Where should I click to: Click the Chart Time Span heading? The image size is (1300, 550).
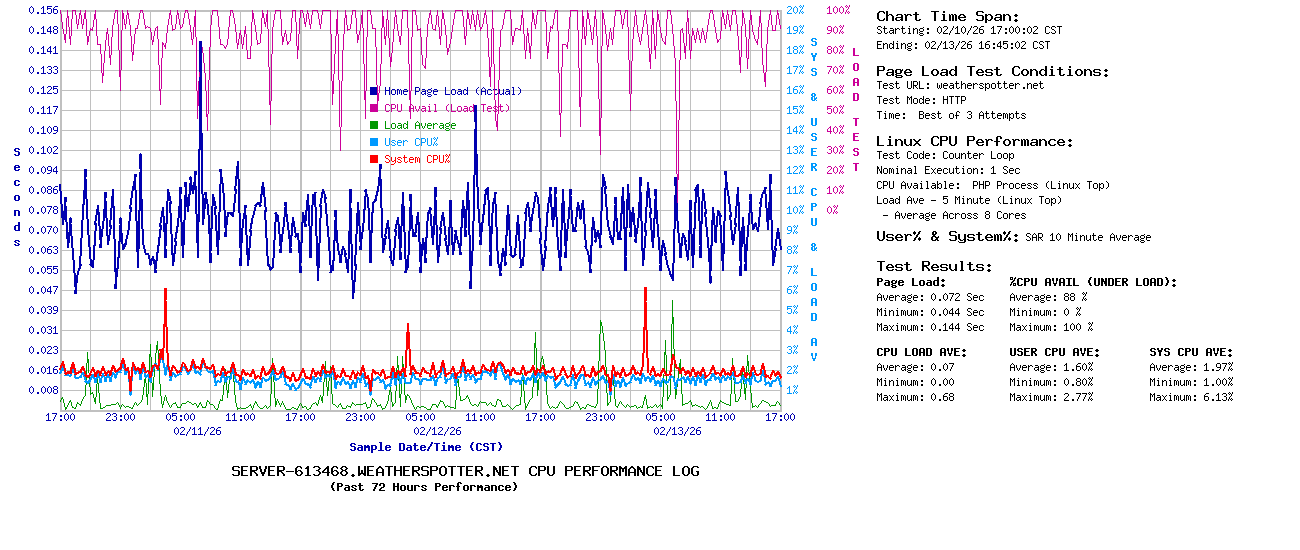(x=947, y=16)
